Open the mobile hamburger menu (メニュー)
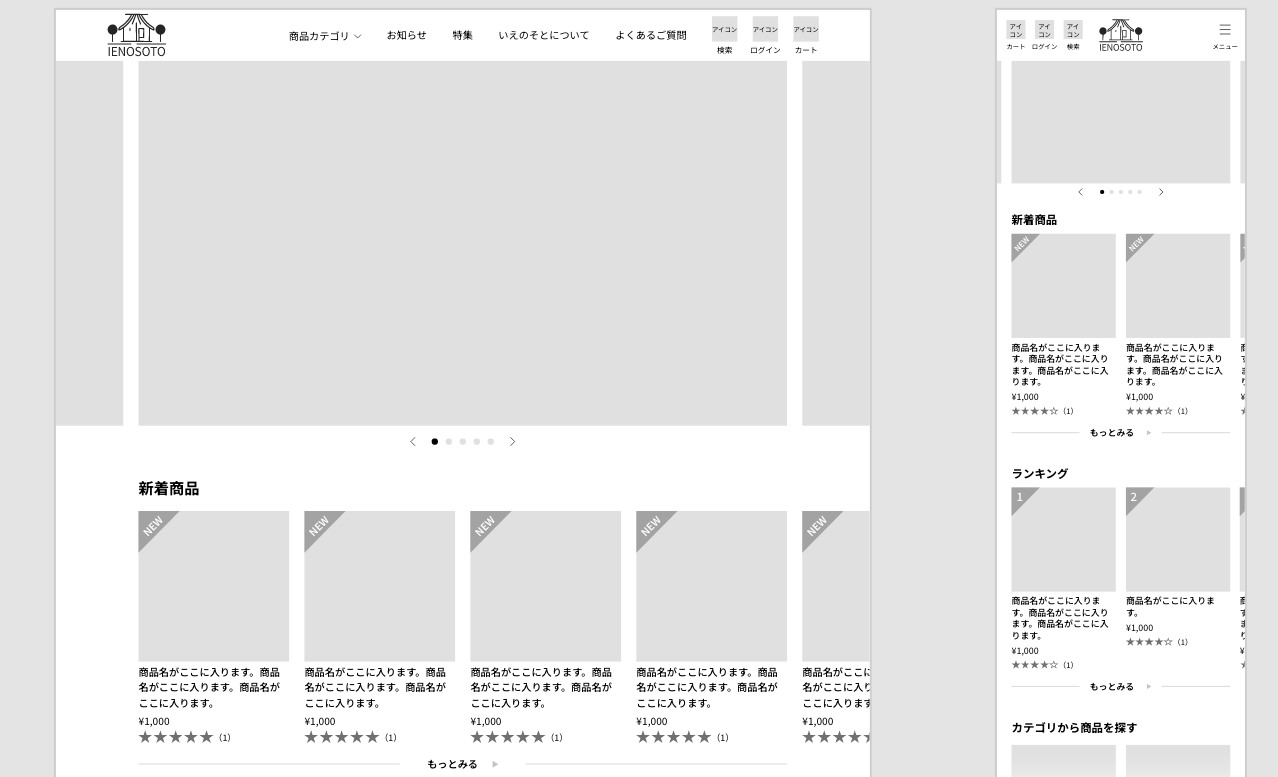Screen dimensions: 1278x777 tap(1225, 36)
